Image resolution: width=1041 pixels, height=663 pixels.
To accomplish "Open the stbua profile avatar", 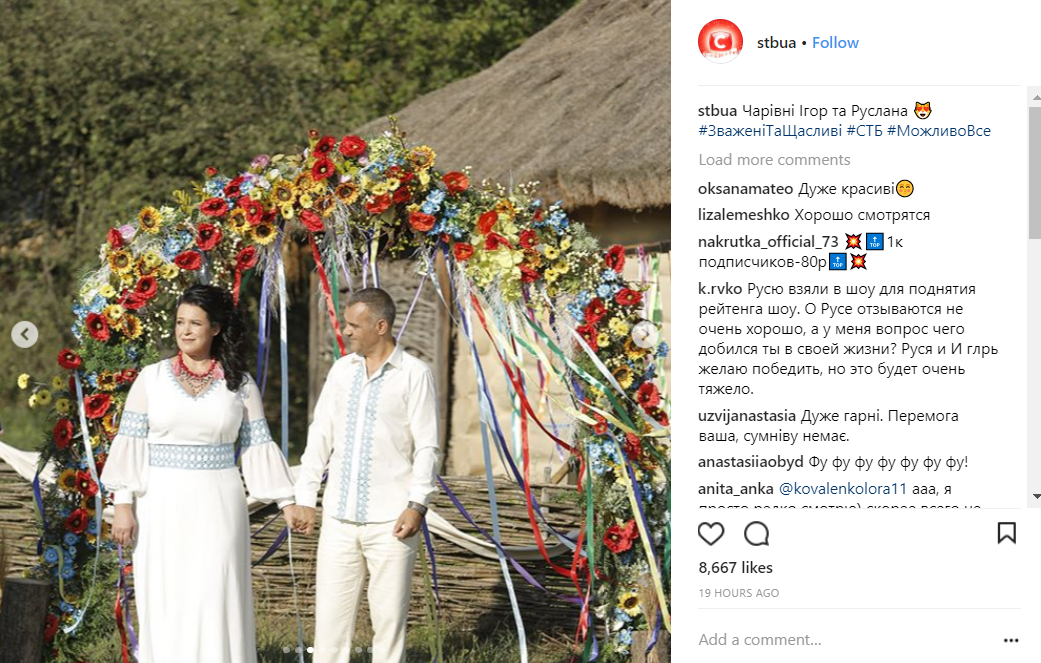I will click(720, 42).
